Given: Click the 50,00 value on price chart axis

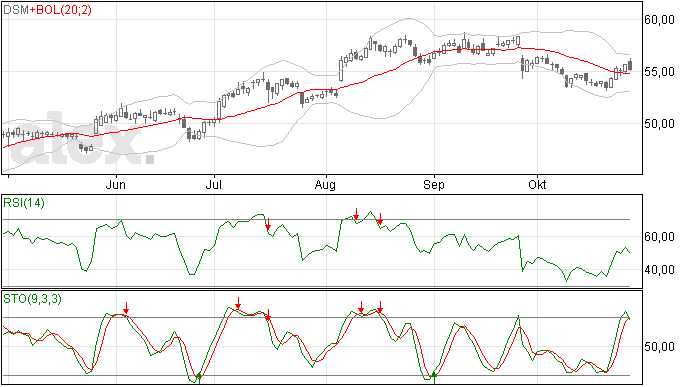Looking at the screenshot, I should (x=659, y=124).
